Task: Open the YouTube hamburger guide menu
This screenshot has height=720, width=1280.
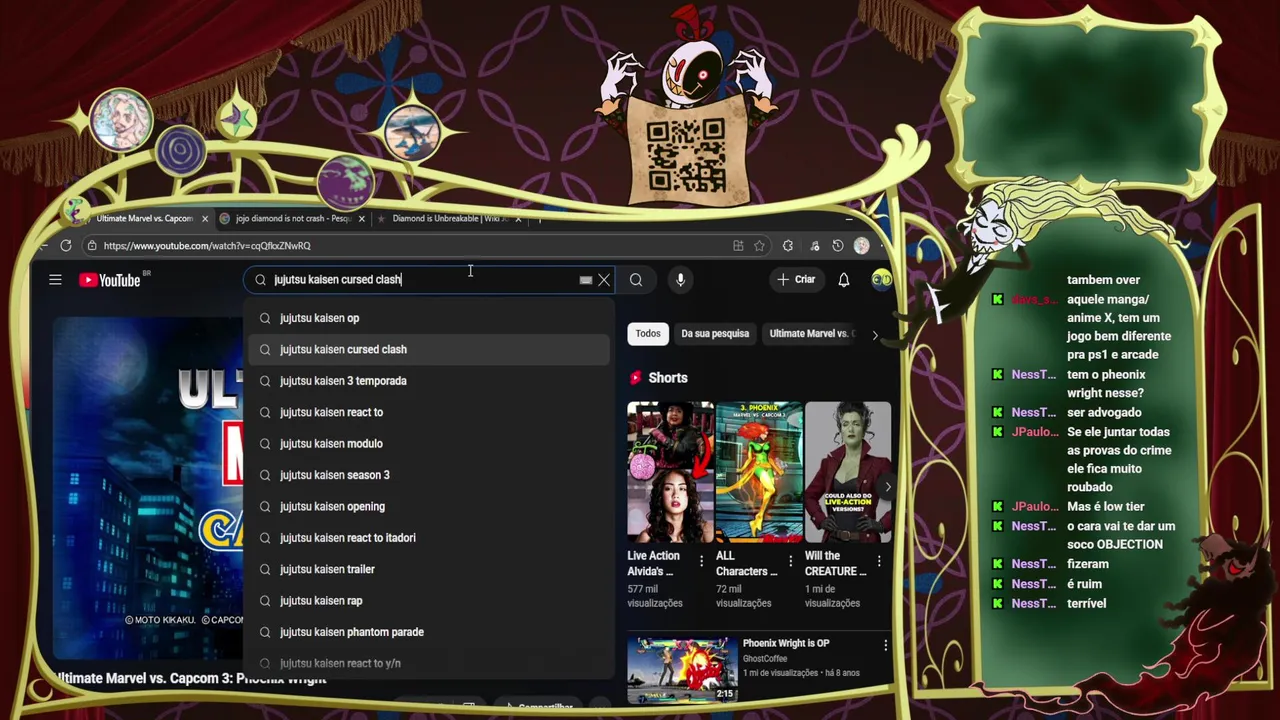Action: (55, 280)
